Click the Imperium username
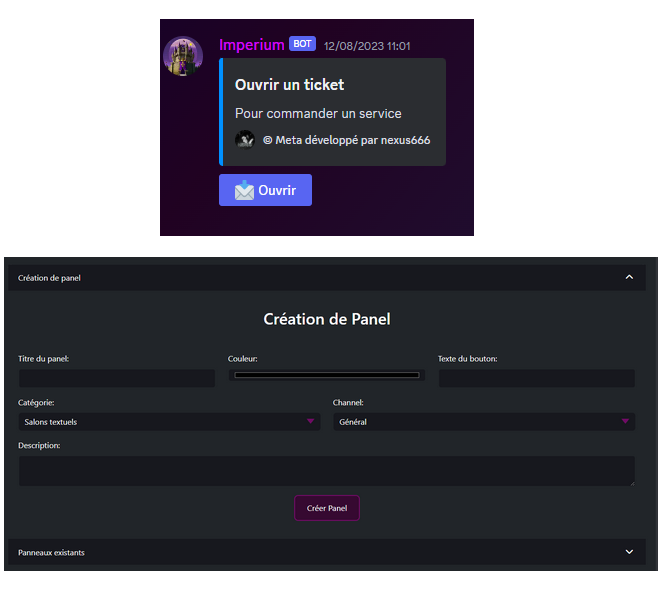 pyautogui.click(x=252, y=44)
